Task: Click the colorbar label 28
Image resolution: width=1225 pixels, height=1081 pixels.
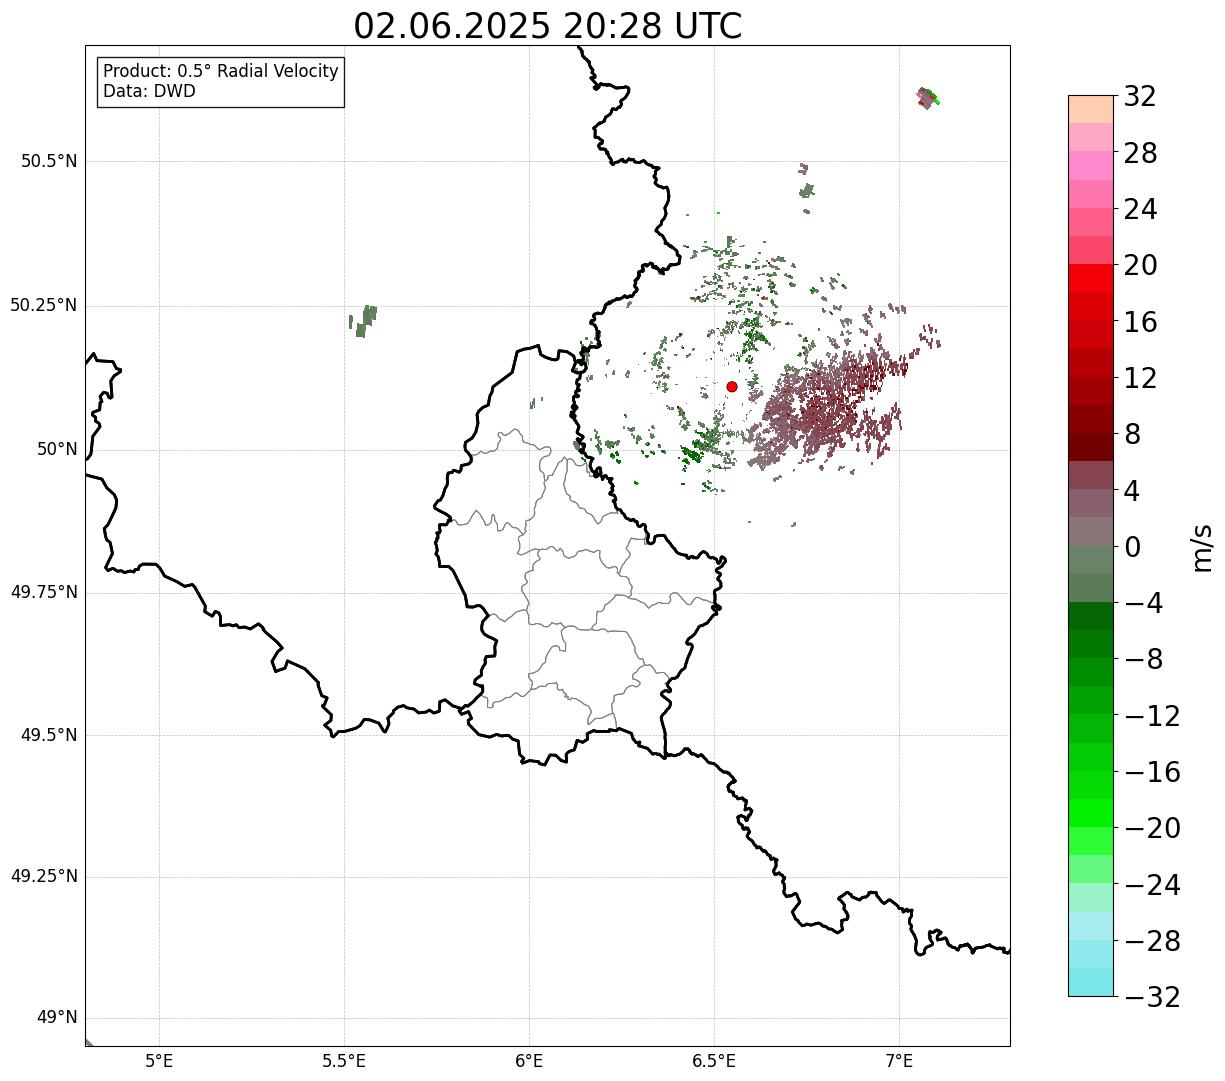Action: click(x=1140, y=153)
